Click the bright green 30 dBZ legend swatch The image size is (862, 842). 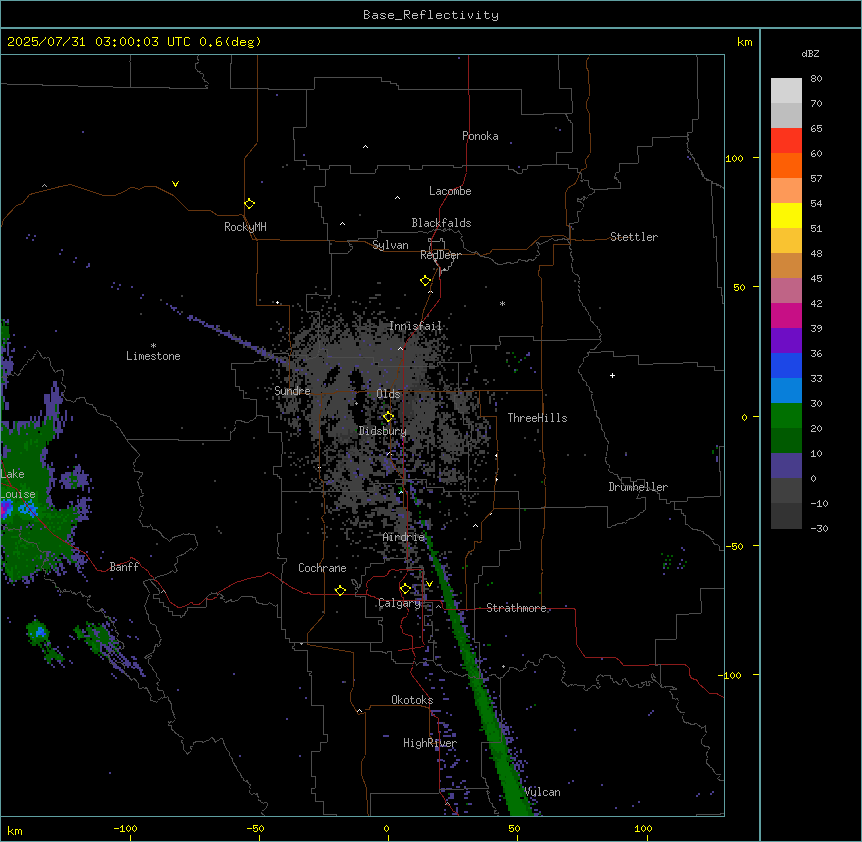(786, 416)
